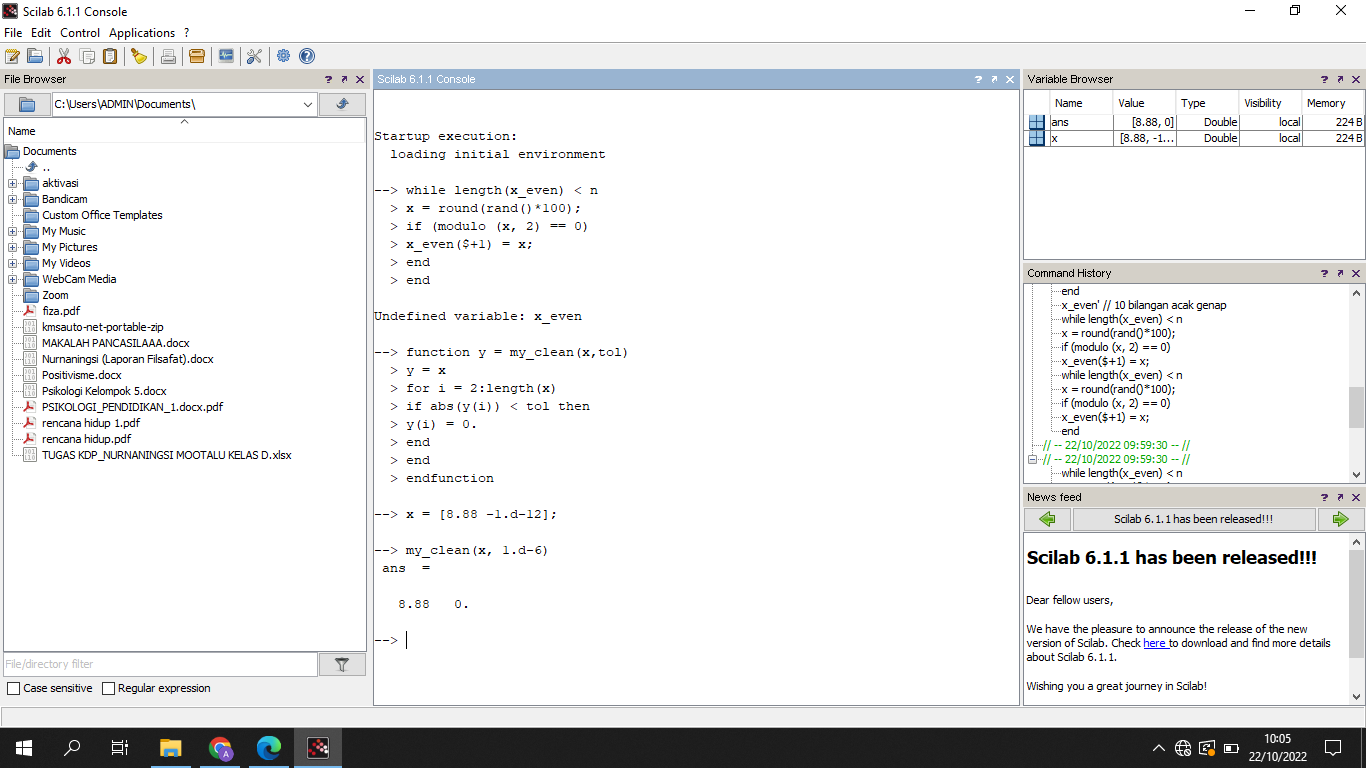The width and height of the screenshot is (1366, 768).
Task: Open the directory path dropdown
Action: pos(308,104)
